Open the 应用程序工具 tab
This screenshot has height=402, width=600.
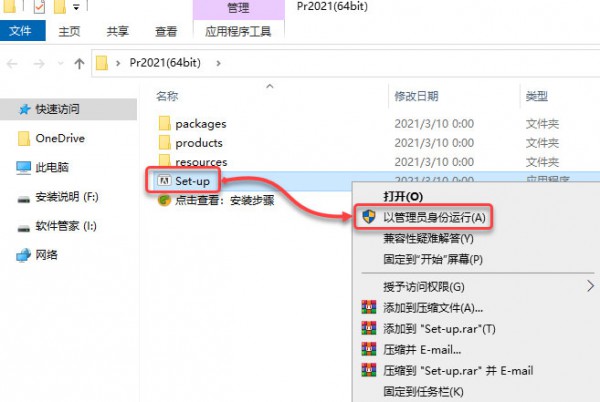coord(238,31)
